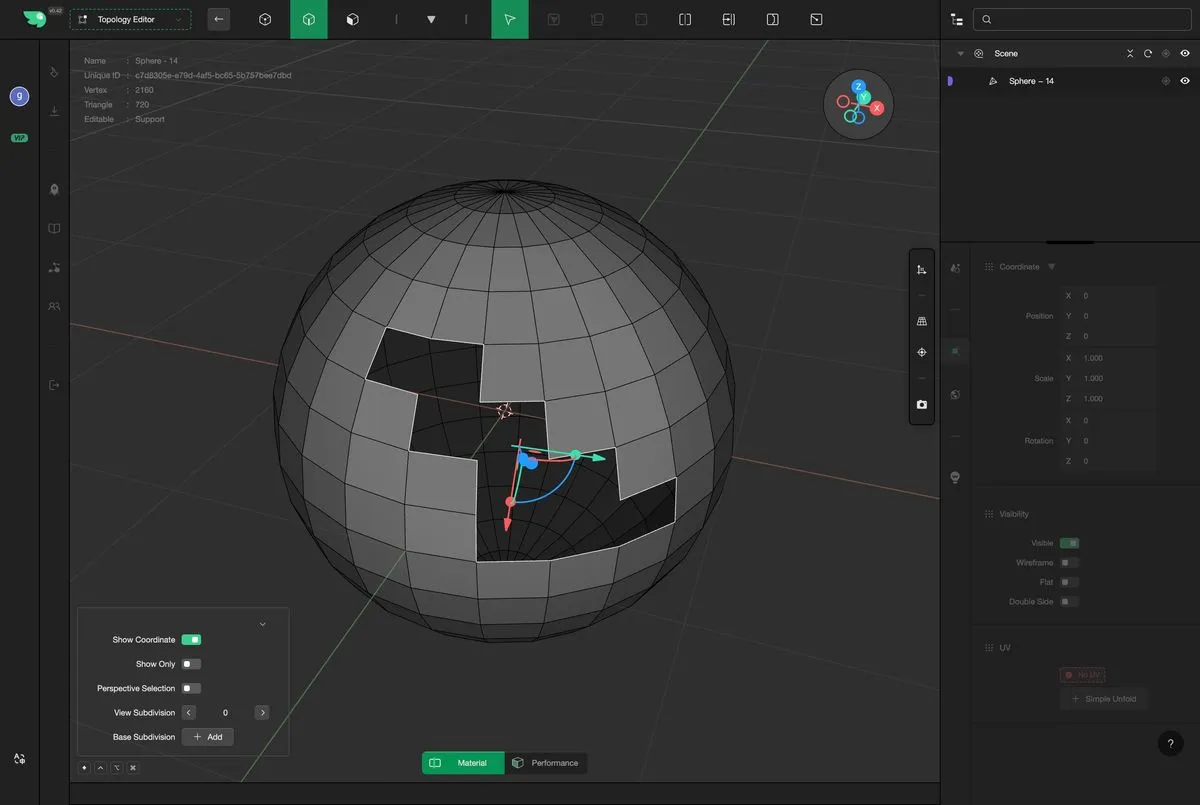Collapse the Scene tree node
The height and width of the screenshot is (805, 1200).
960,54
